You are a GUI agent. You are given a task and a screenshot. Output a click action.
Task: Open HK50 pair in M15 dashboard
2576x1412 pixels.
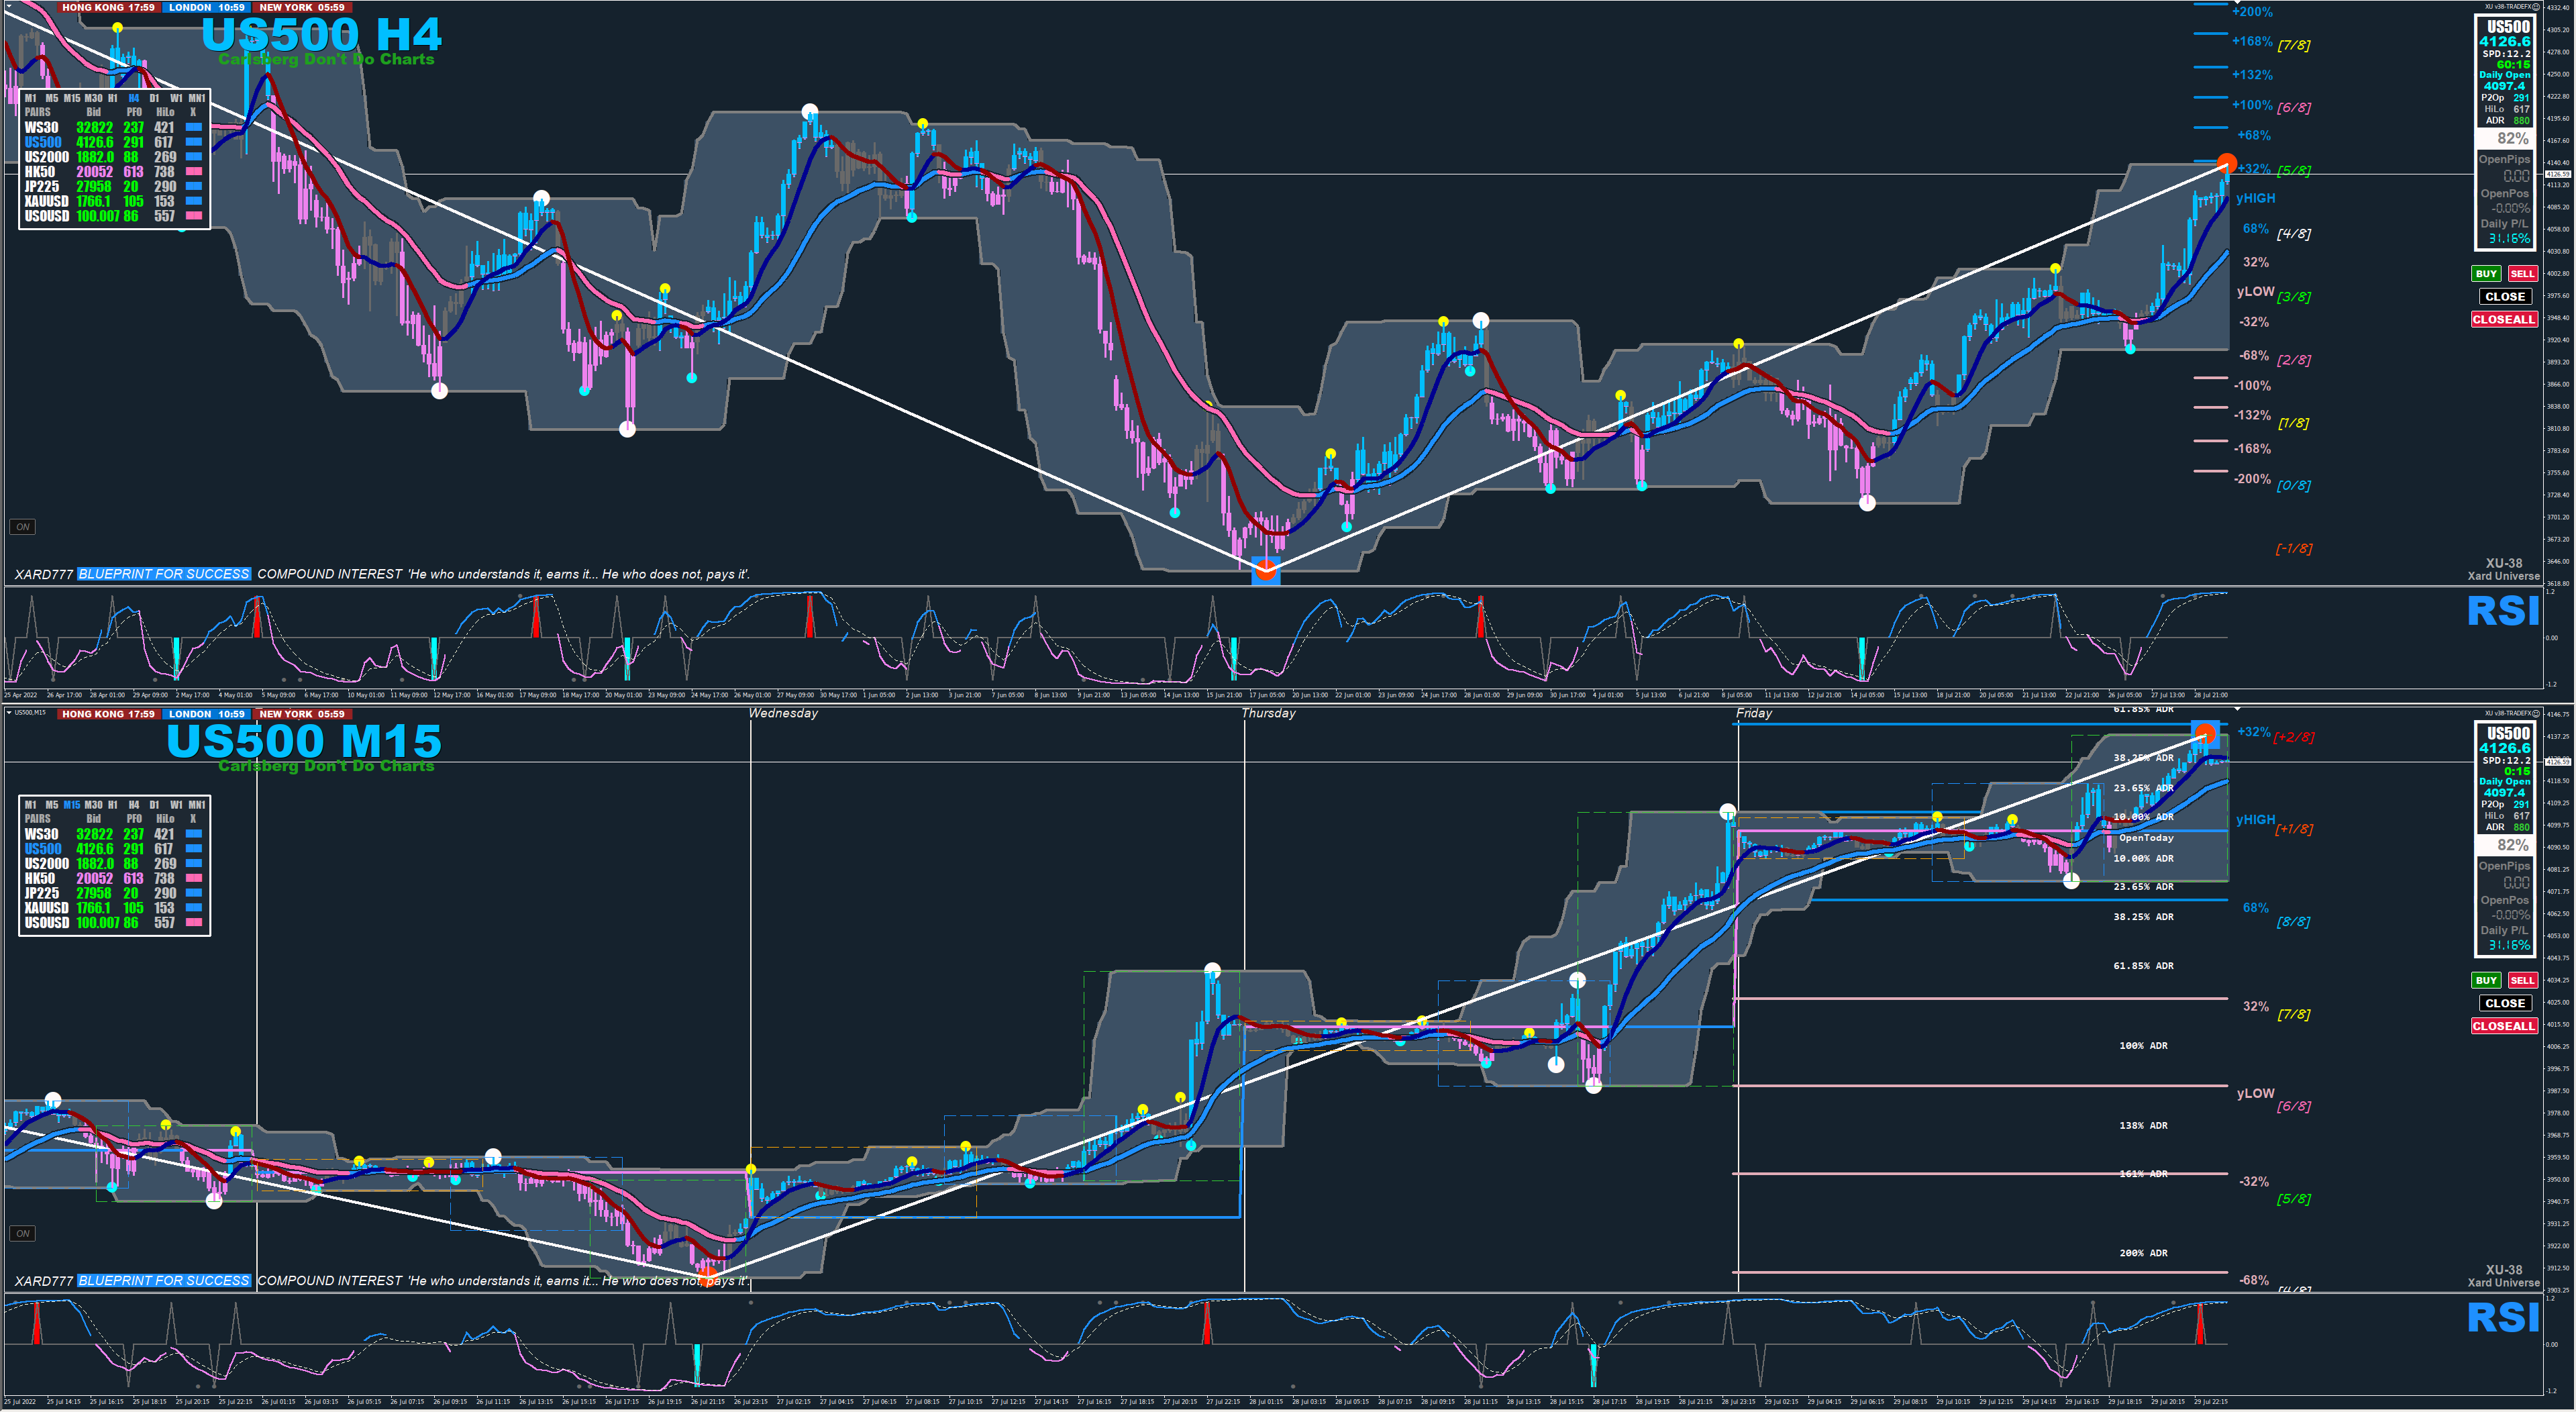click(39, 878)
